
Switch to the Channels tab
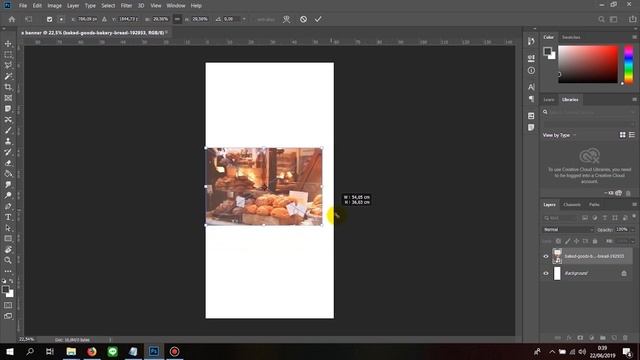pyautogui.click(x=571, y=204)
